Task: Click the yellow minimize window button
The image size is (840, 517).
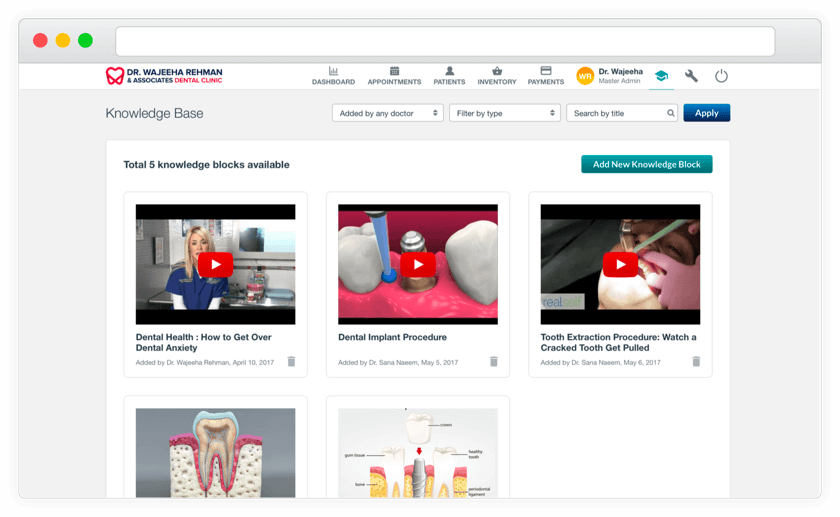Action: click(x=63, y=40)
